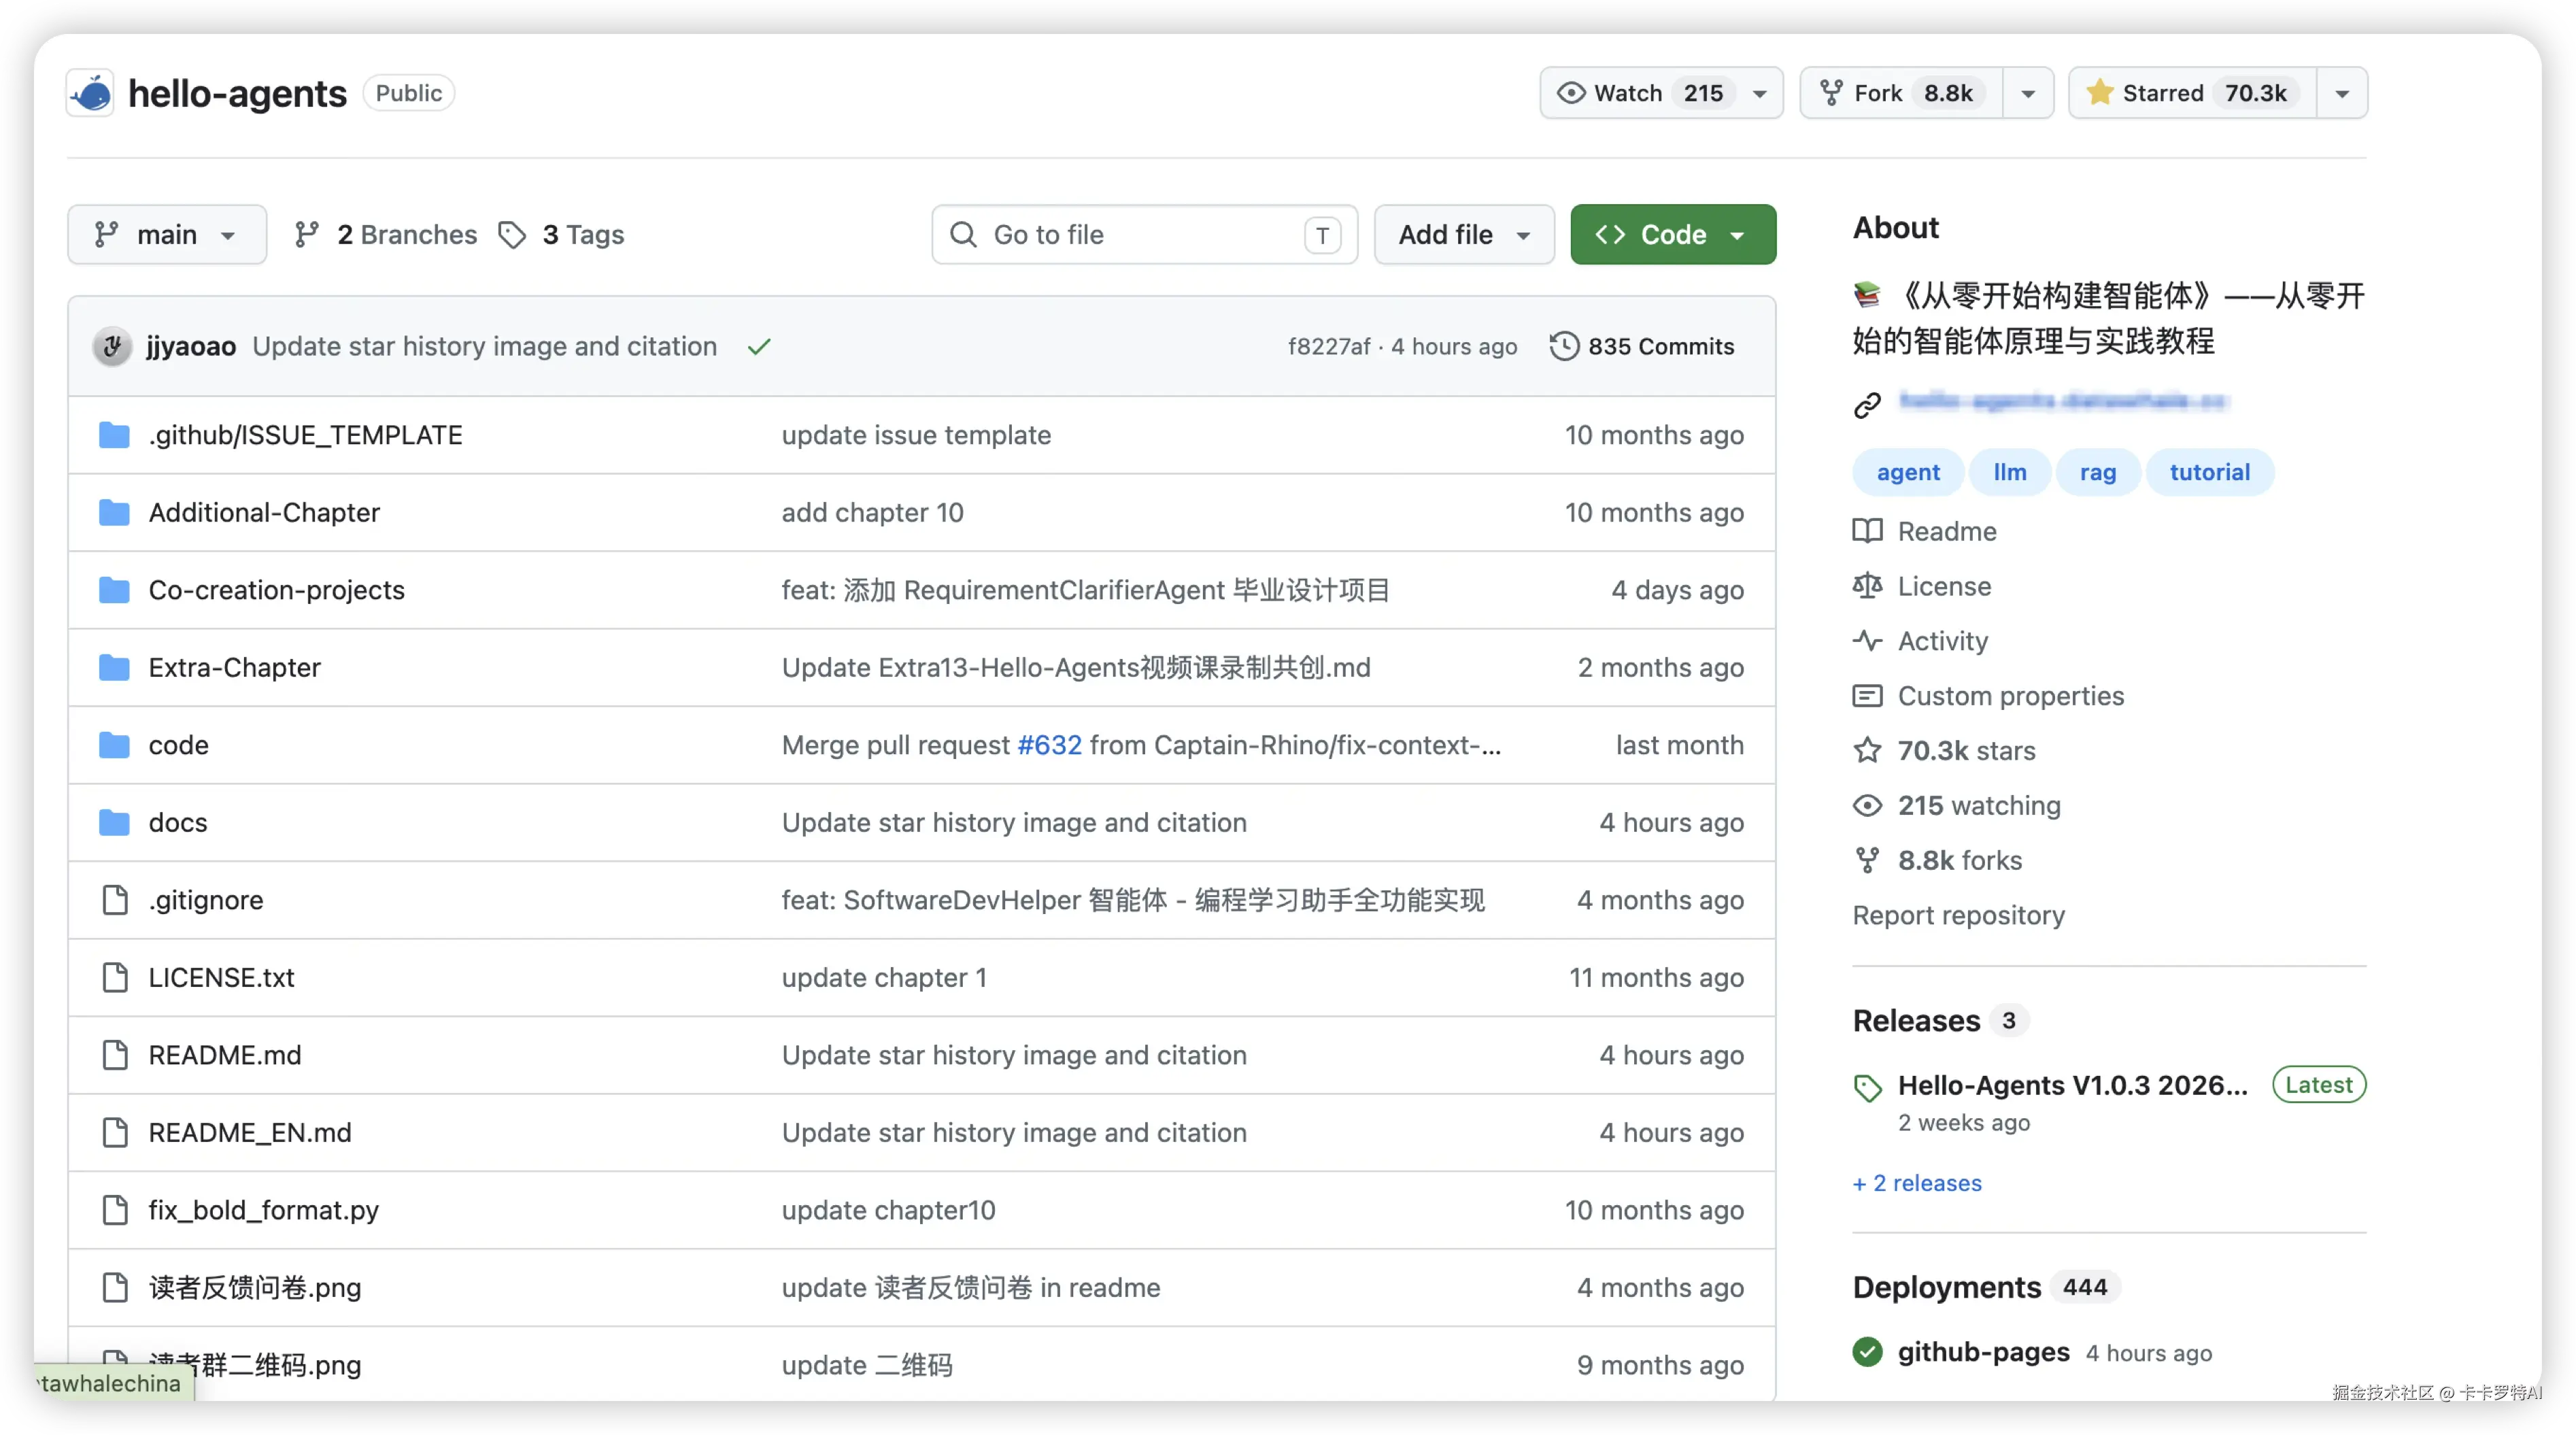2576x1435 pixels.
Task: Click the folder icon for docs
Action: point(115,823)
